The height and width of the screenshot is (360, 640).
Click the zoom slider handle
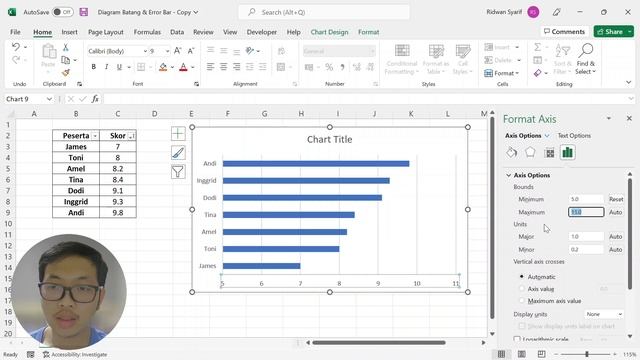click(x=587, y=354)
